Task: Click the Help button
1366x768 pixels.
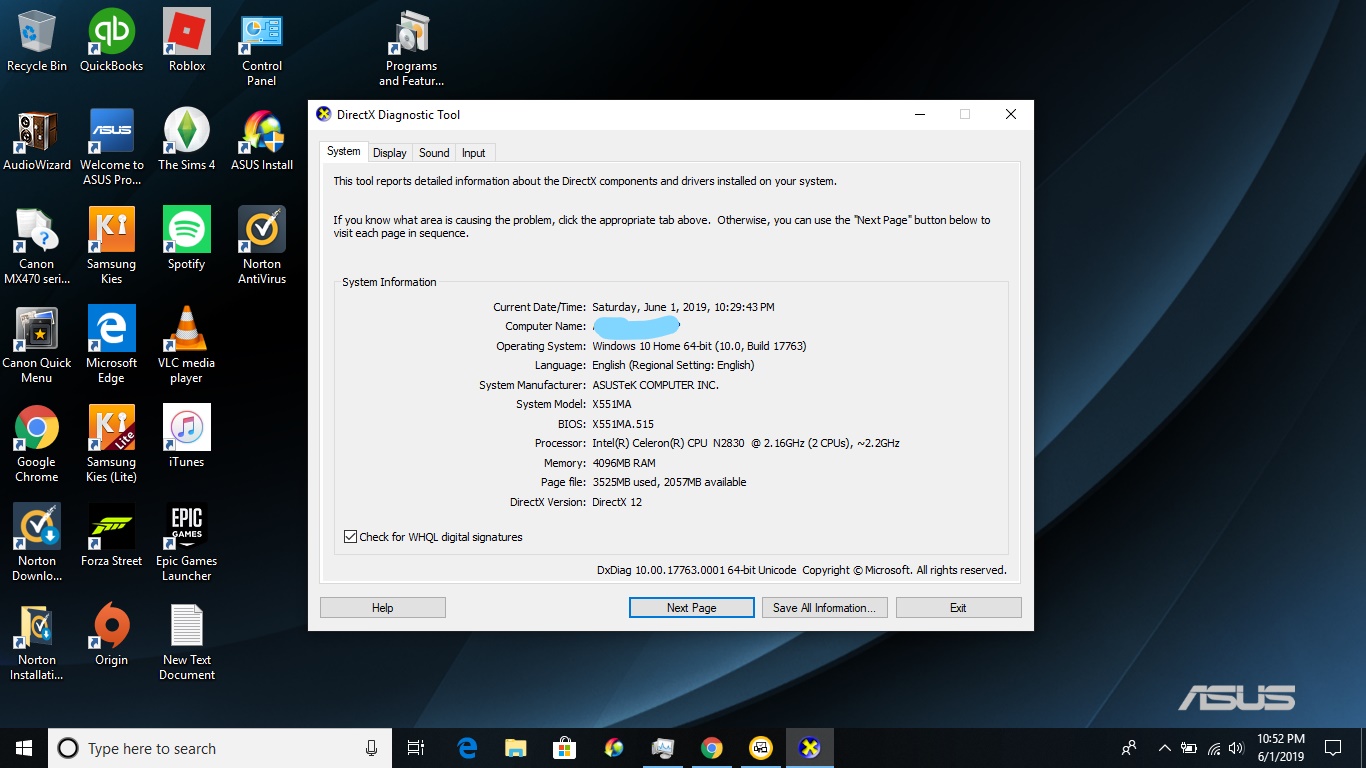Action: coord(383,608)
